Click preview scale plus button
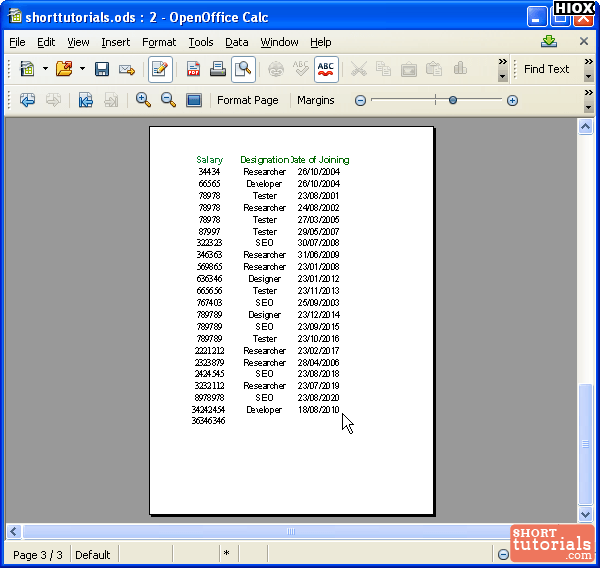The width and height of the screenshot is (600, 568). click(512, 101)
